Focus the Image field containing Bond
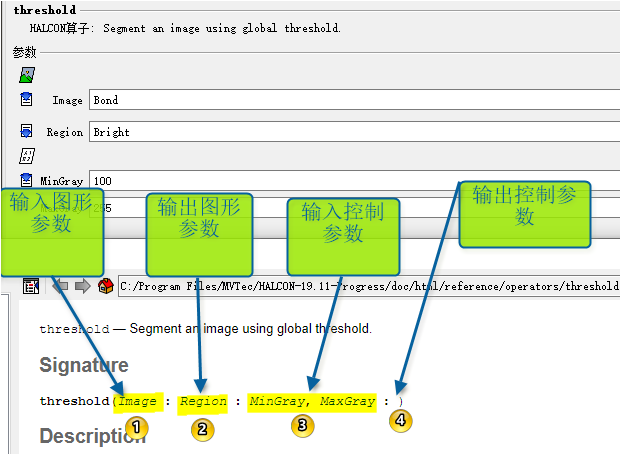621x455 pixels. click(x=354, y=100)
